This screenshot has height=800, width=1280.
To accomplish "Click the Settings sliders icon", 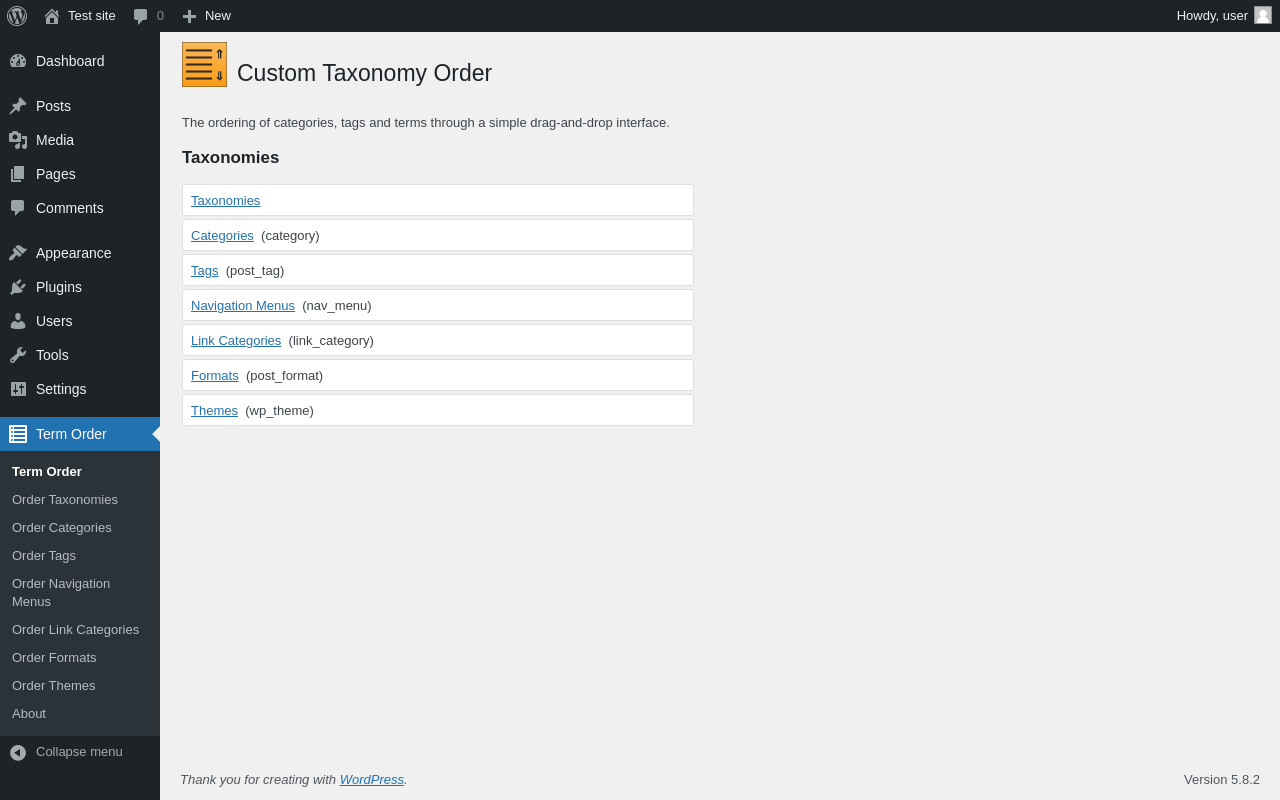I will tap(18, 389).
